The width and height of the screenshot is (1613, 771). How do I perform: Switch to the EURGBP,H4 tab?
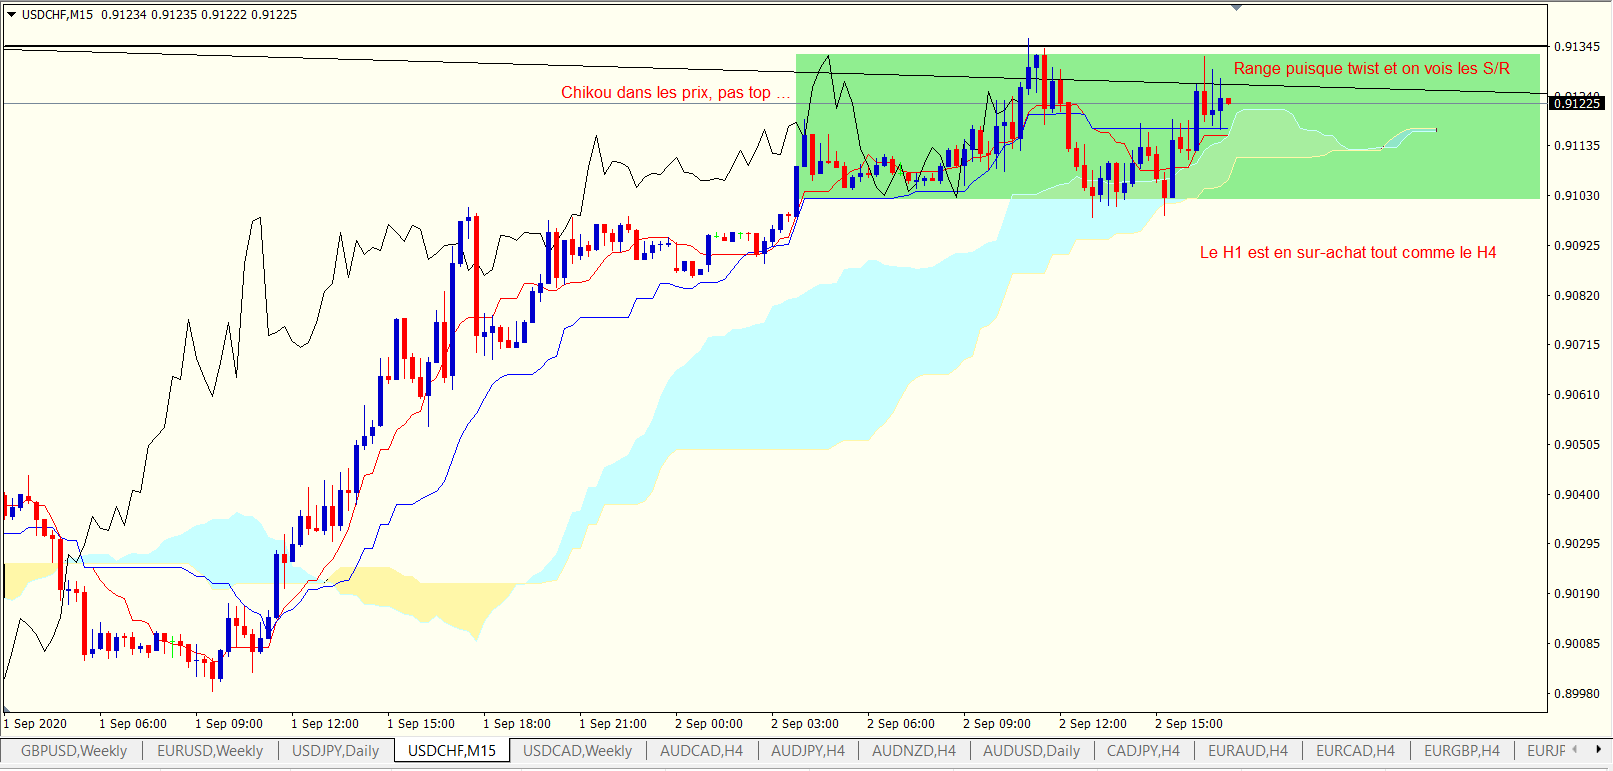(x=1461, y=751)
